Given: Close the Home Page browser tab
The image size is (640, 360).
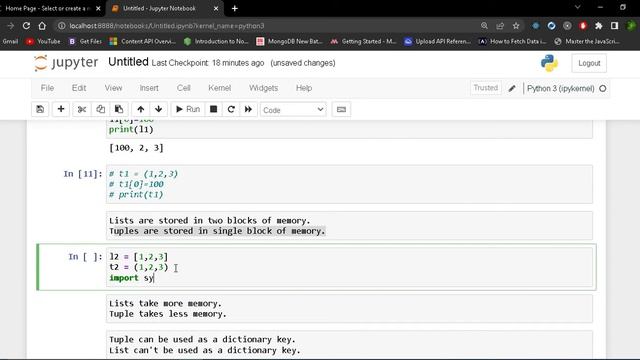Looking at the screenshot, I should click(x=98, y=8).
